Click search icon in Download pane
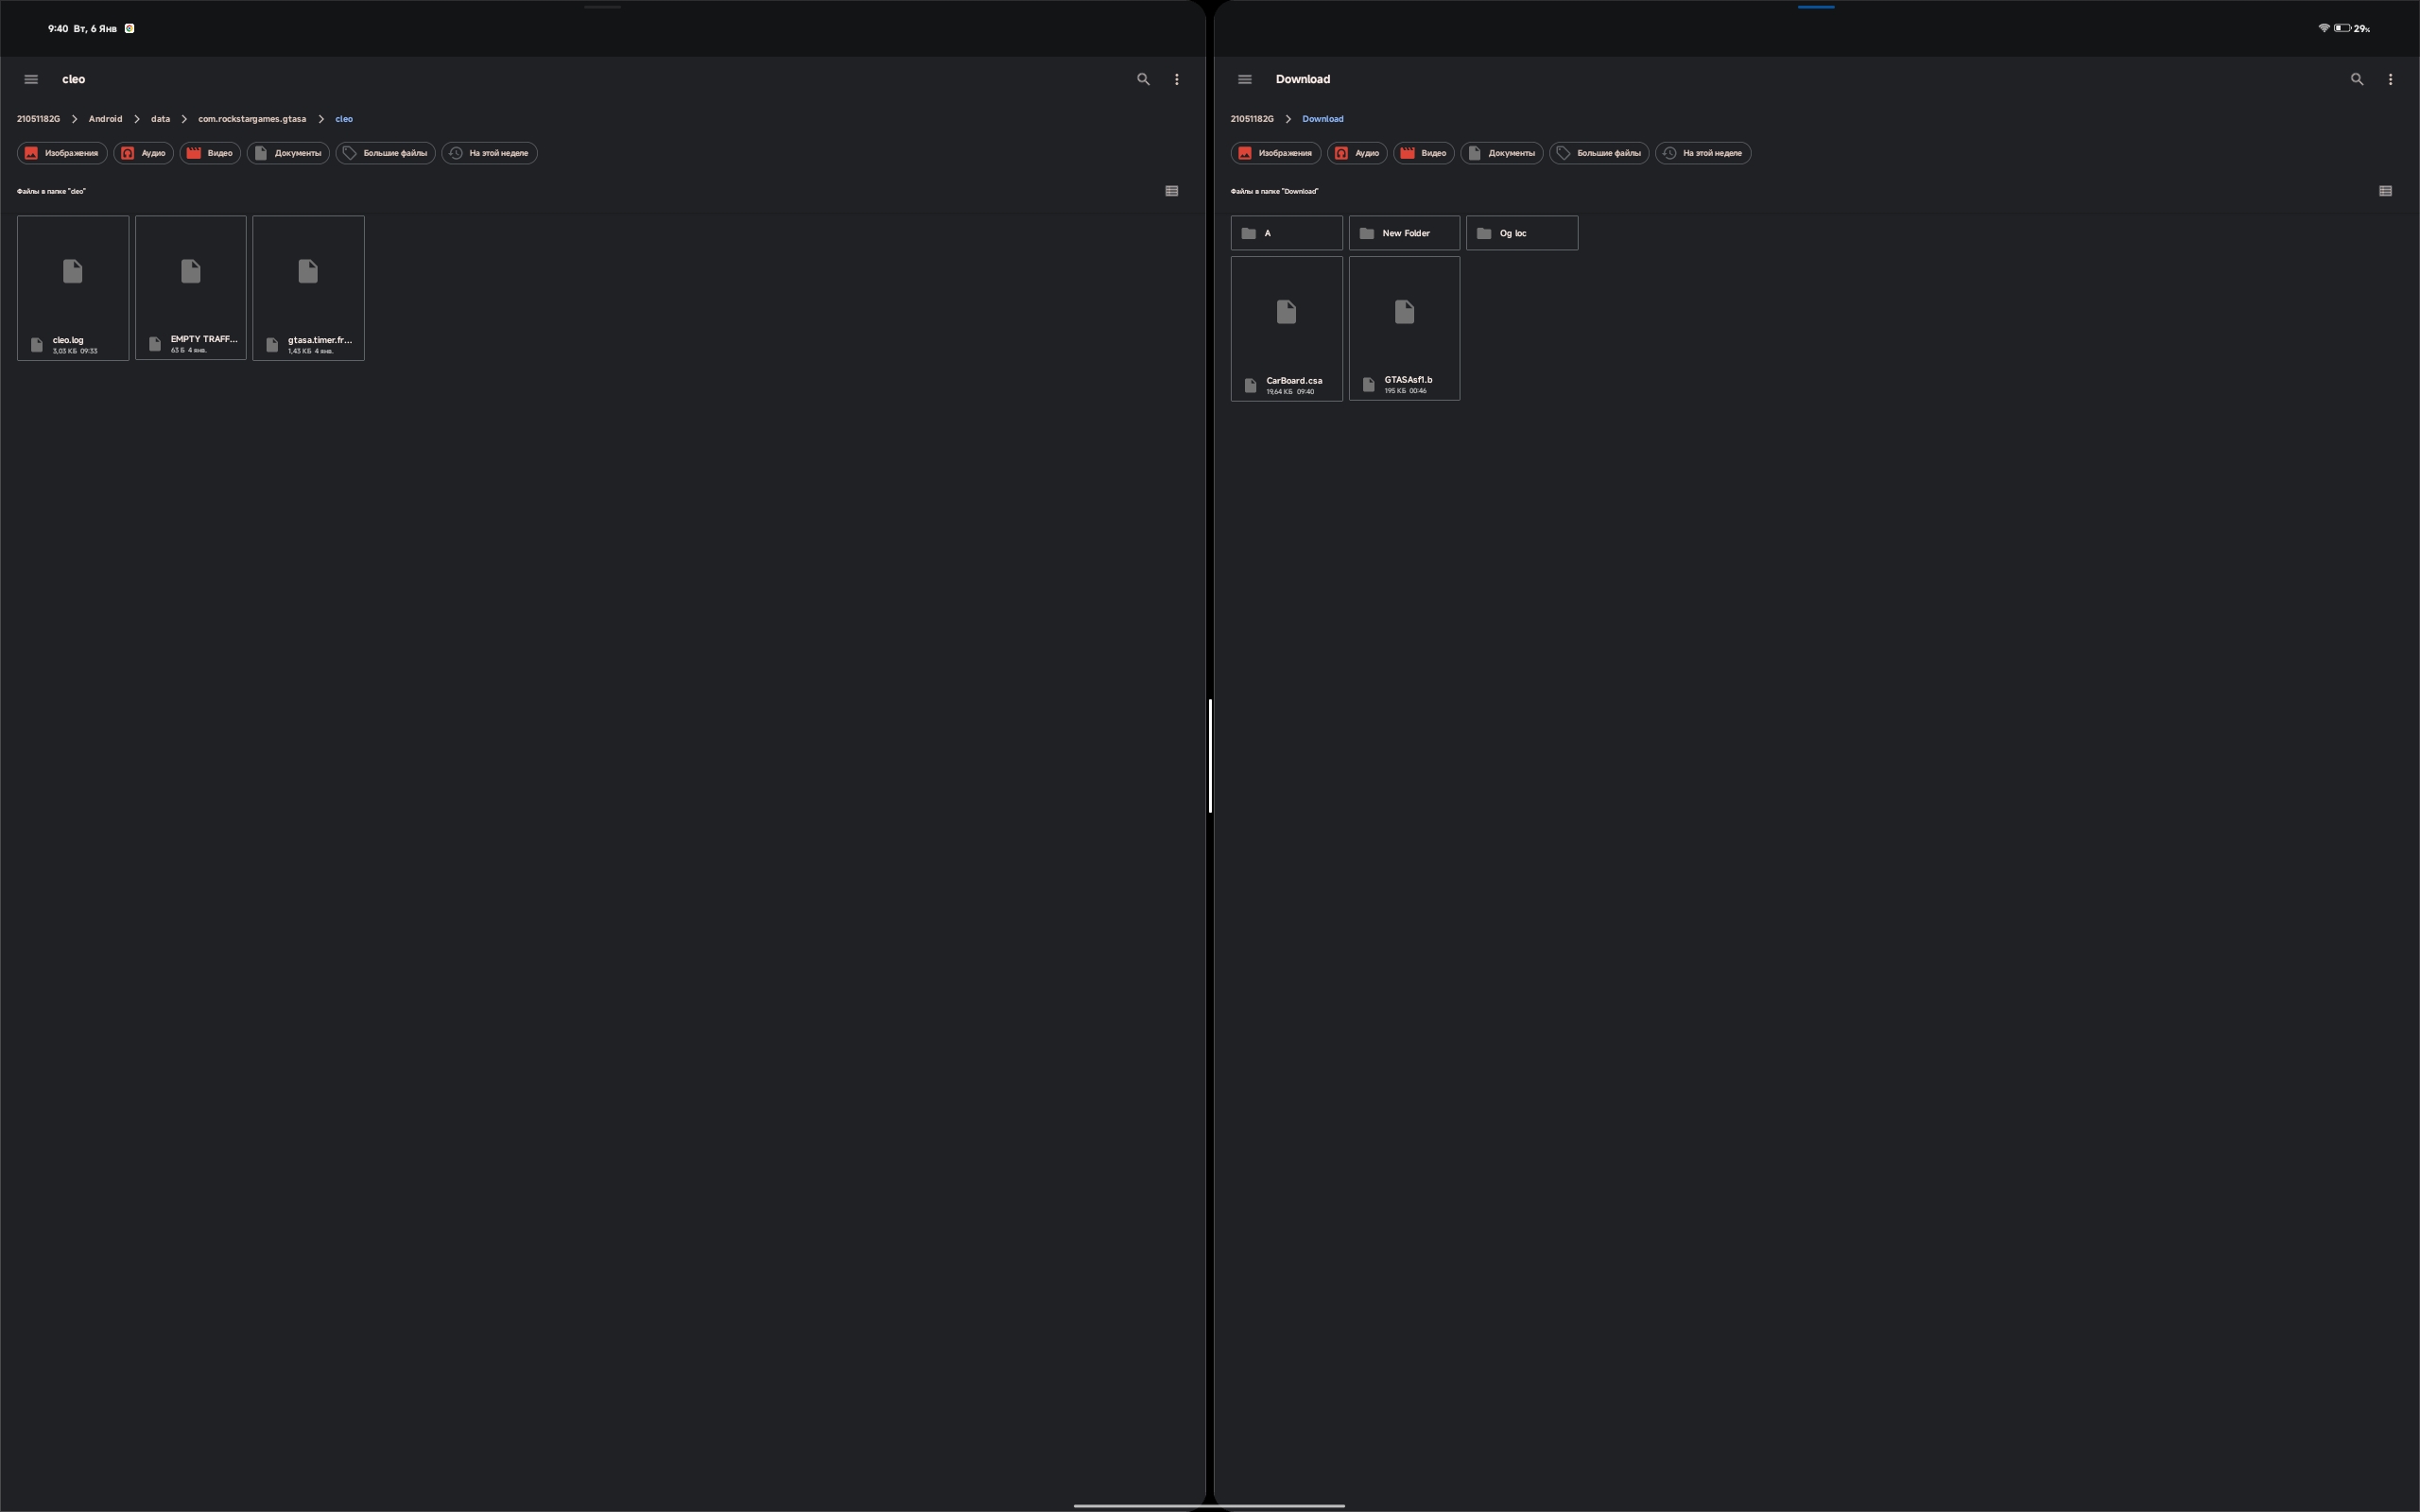 [2356, 79]
